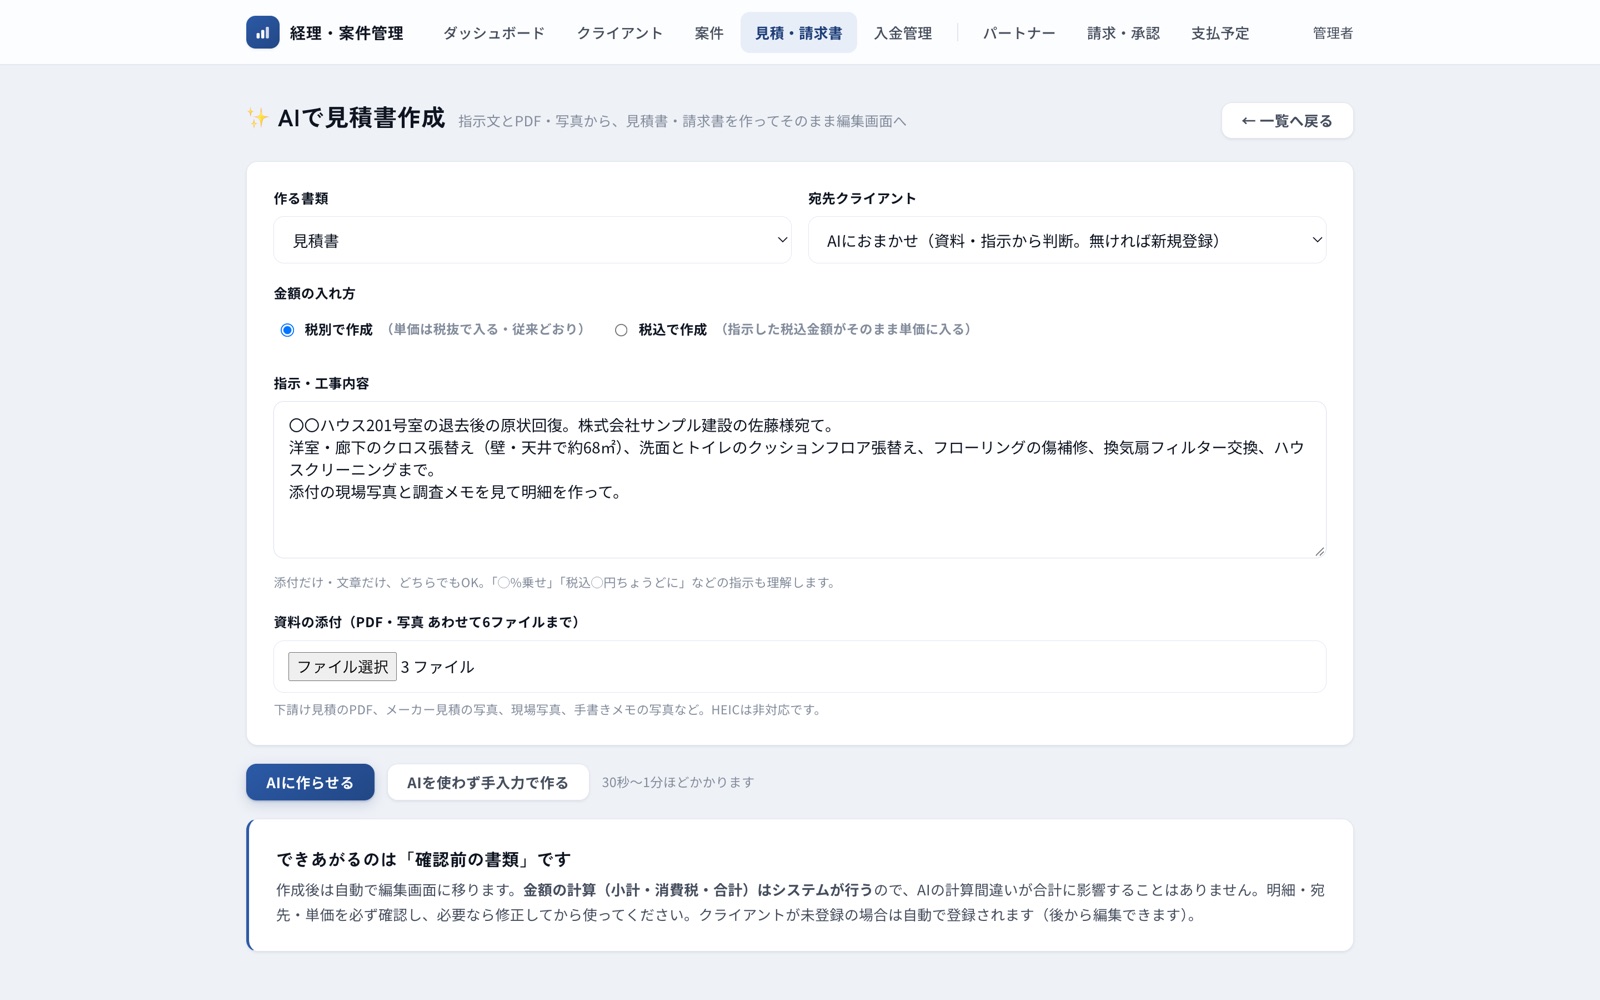Click AIを使わず手入力で作る button
The image size is (1600, 1000).
(488, 782)
